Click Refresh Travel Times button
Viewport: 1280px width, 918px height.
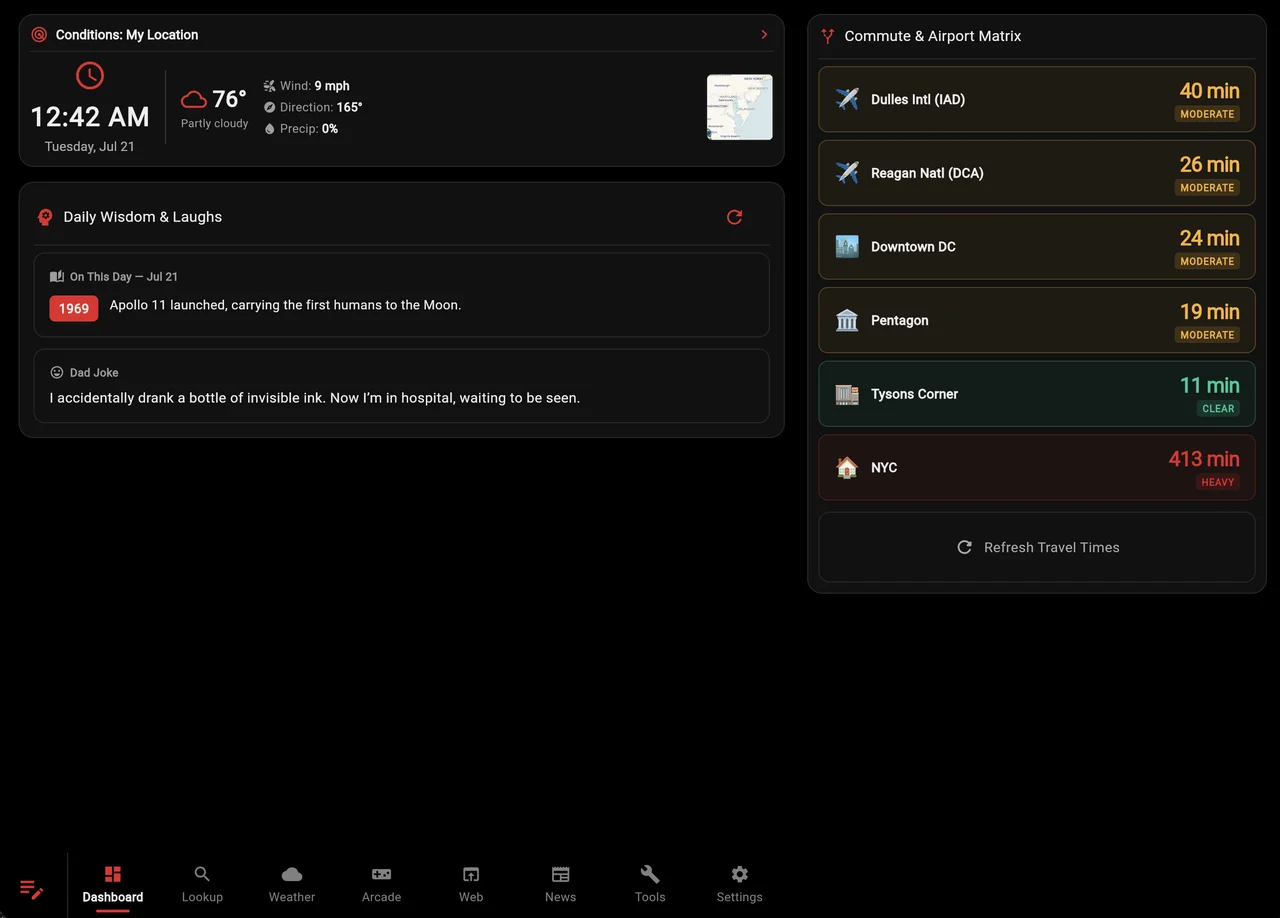1037,547
